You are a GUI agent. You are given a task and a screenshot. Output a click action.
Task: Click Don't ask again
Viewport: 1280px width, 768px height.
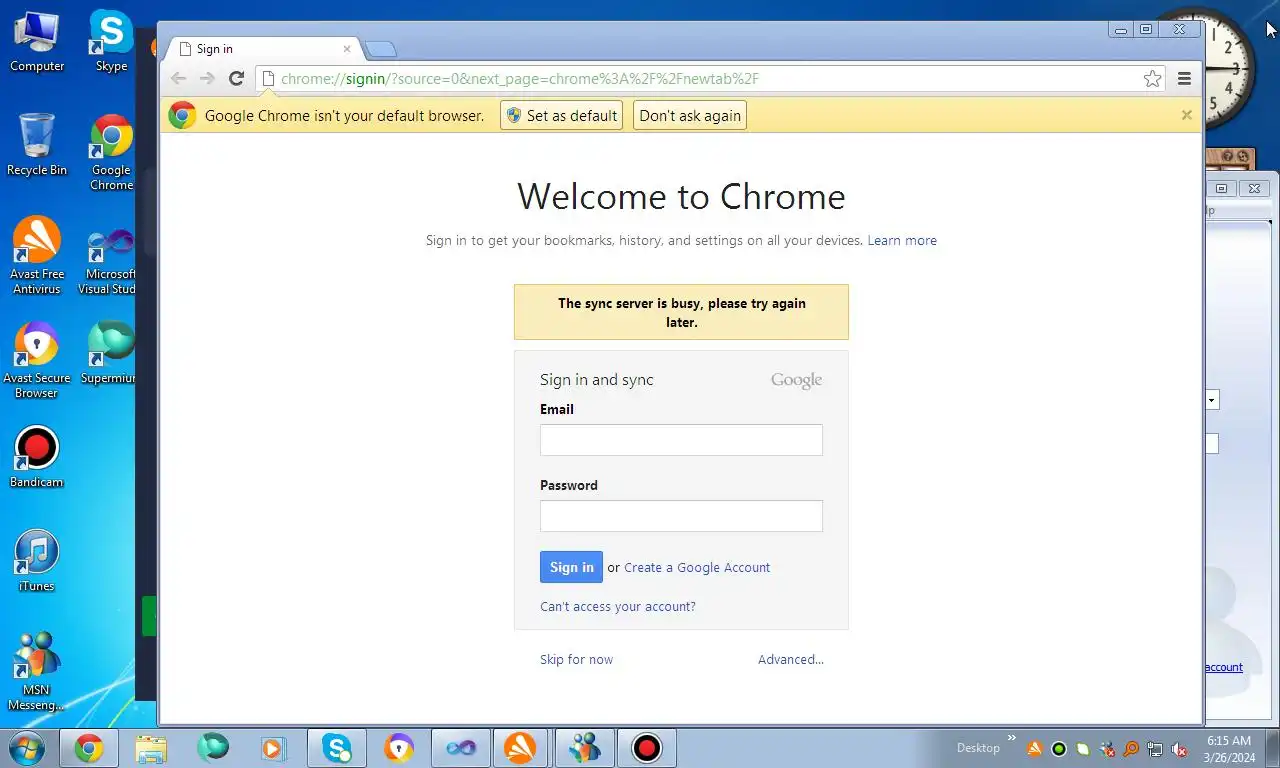click(x=690, y=115)
